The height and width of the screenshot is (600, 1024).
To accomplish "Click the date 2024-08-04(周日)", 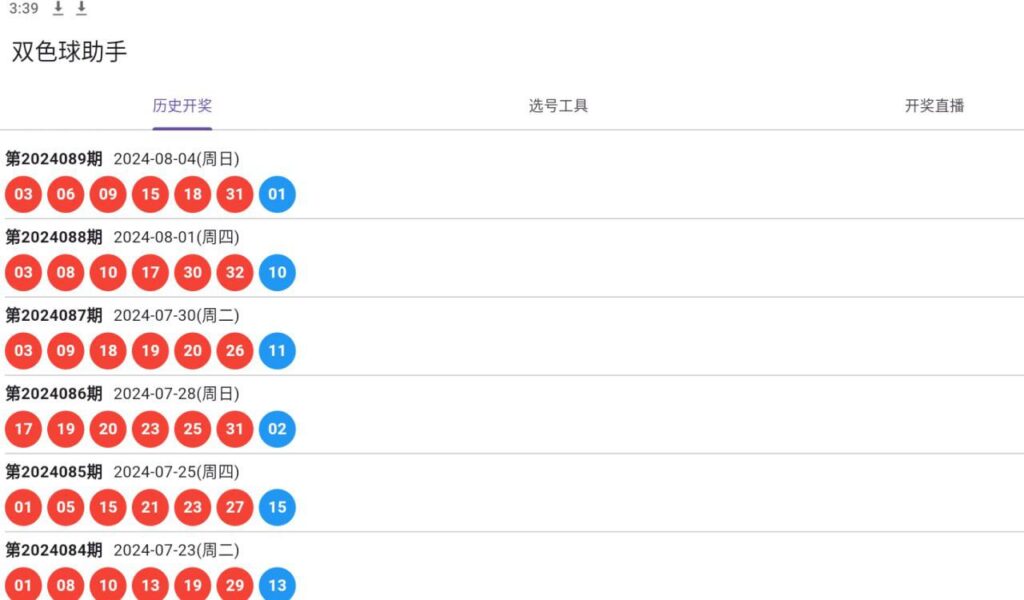I will (178, 158).
